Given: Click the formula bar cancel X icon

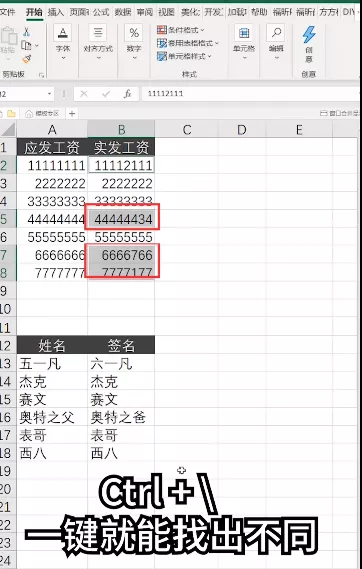Looking at the screenshot, I should [x=84, y=94].
